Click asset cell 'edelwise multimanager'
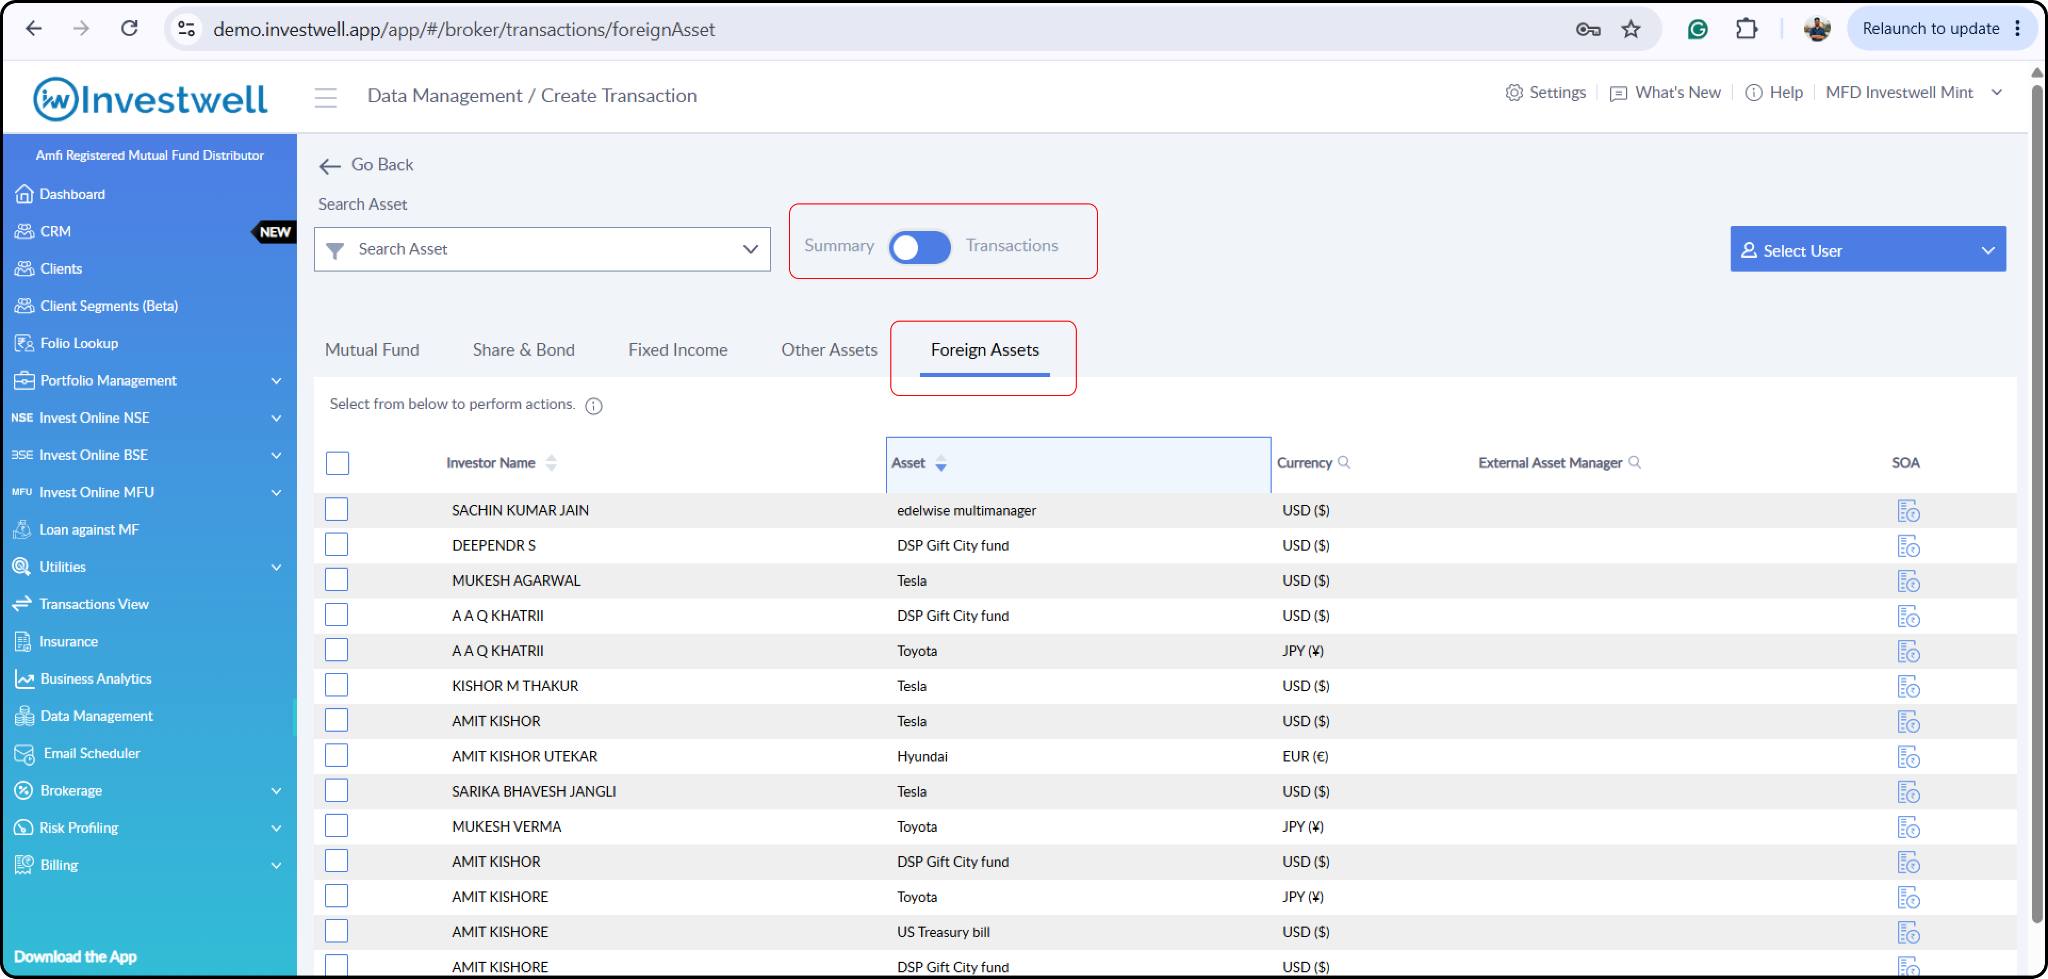The height and width of the screenshot is (979, 2048). pyautogui.click(x=966, y=511)
